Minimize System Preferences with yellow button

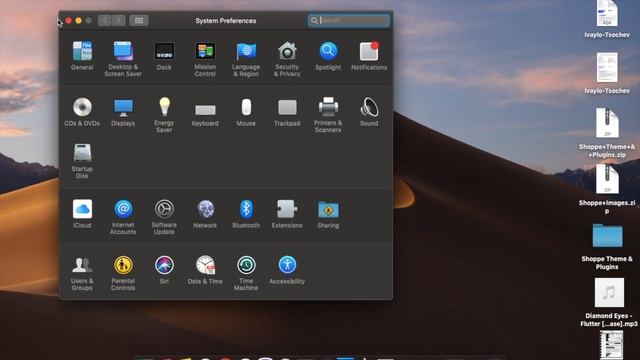click(x=78, y=20)
